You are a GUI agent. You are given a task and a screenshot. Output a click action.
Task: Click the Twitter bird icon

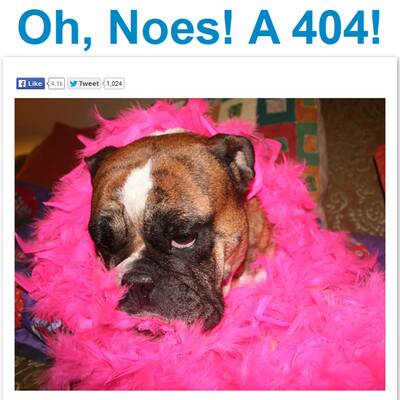[x=74, y=84]
